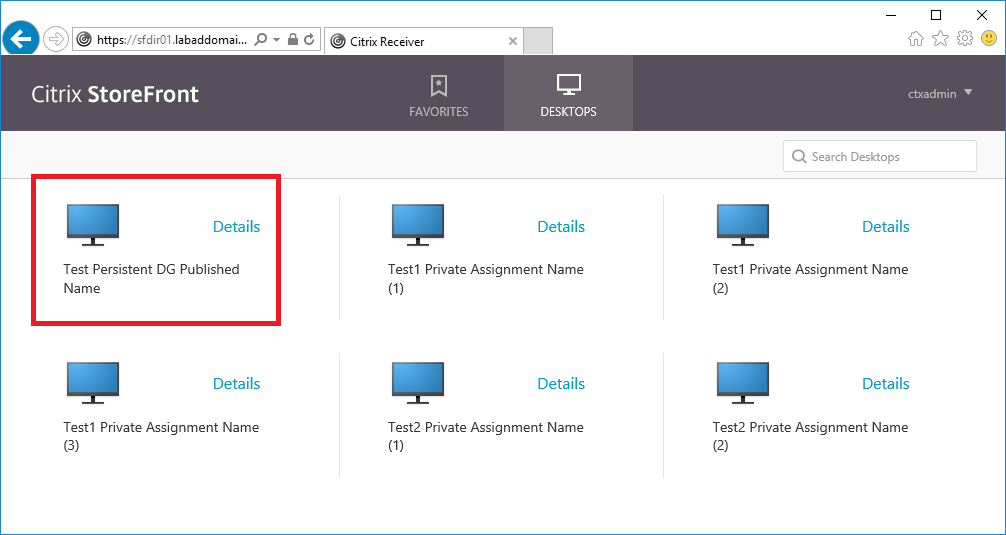Refresh the page using the address bar icon
1006x535 pixels.
pos(310,40)
